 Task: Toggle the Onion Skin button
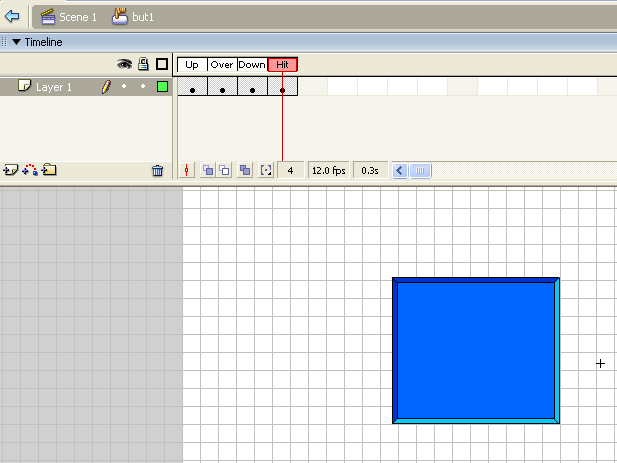(207, 170)
